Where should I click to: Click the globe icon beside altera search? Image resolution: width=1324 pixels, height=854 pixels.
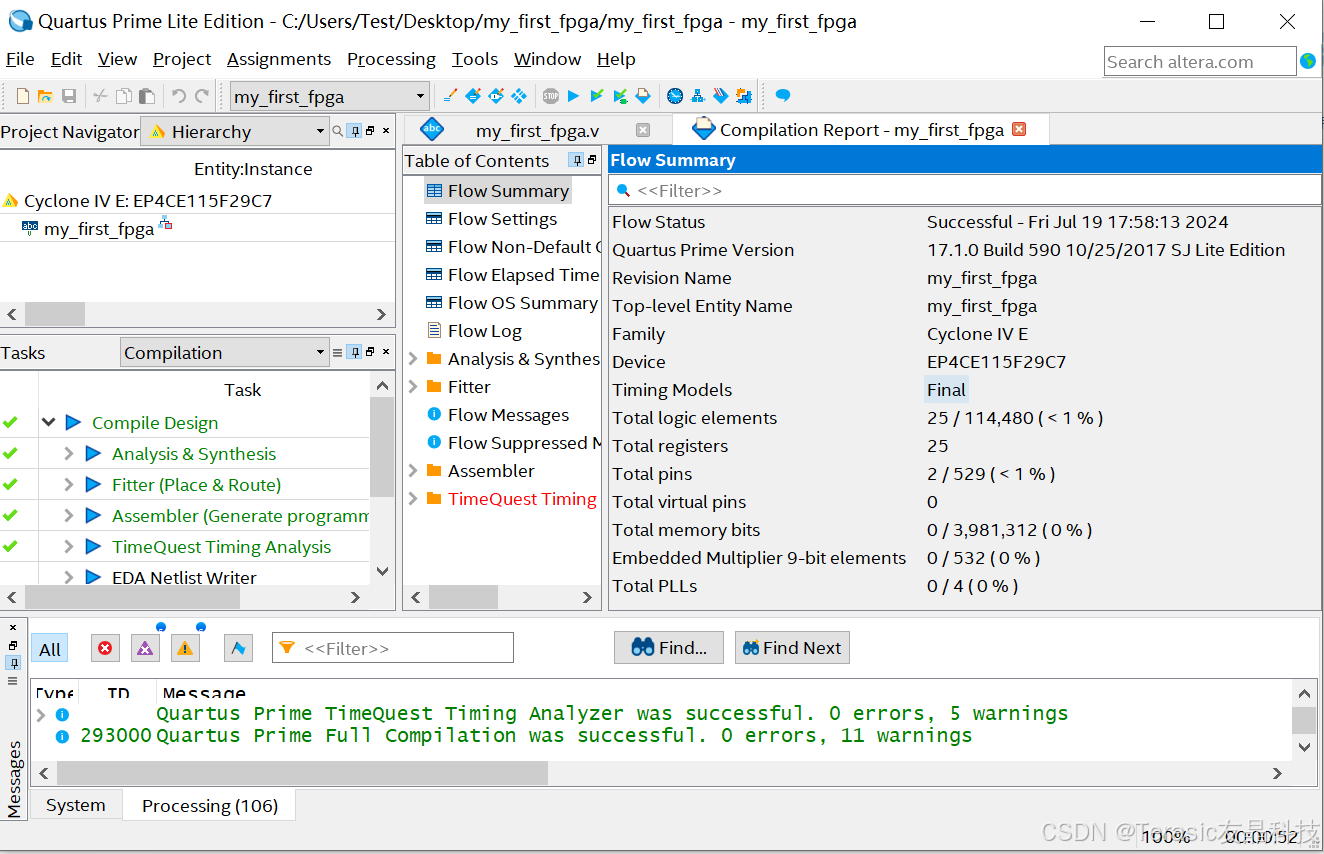tap(1308, 61)
